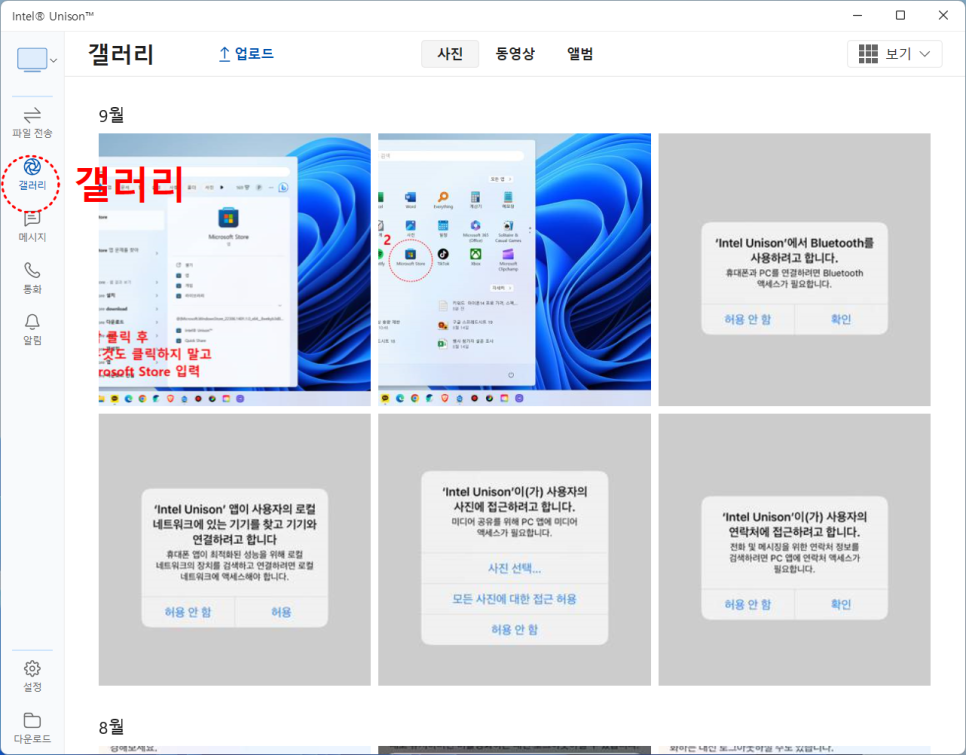Viewport: 966px width, 755px height.
Task: Open the photo access permission thumbnail
Action: coord(514,549)
